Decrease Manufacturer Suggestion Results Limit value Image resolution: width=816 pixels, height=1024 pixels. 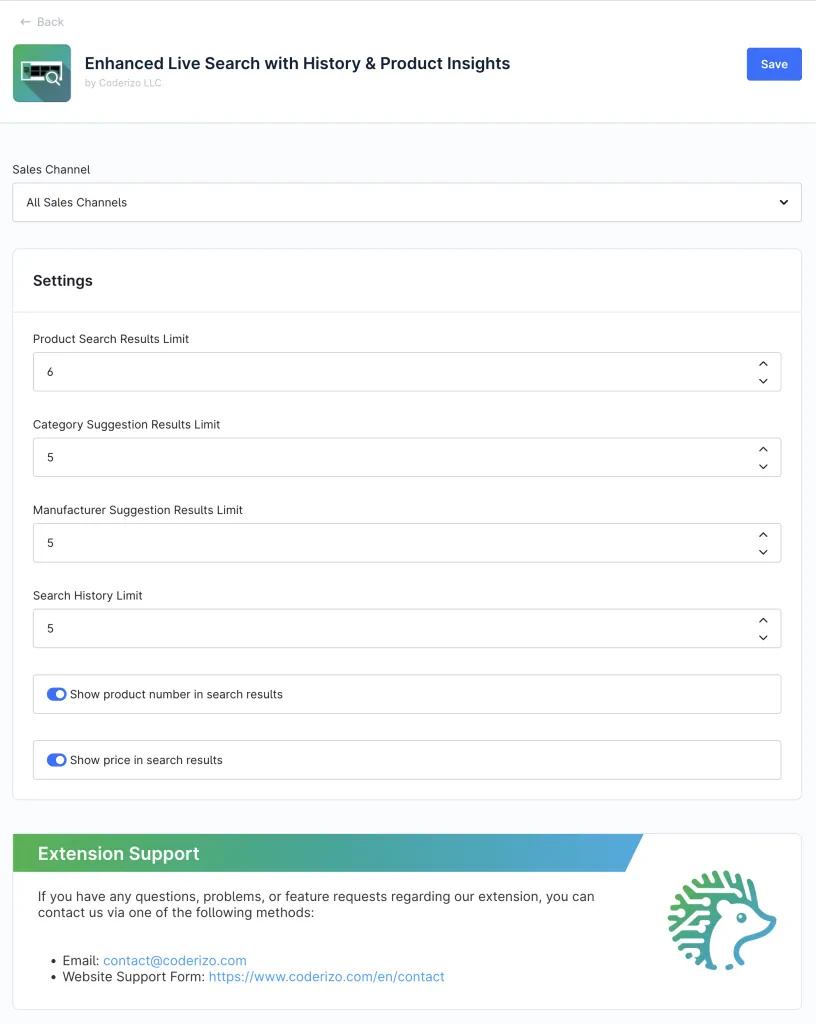pos(763,551)
